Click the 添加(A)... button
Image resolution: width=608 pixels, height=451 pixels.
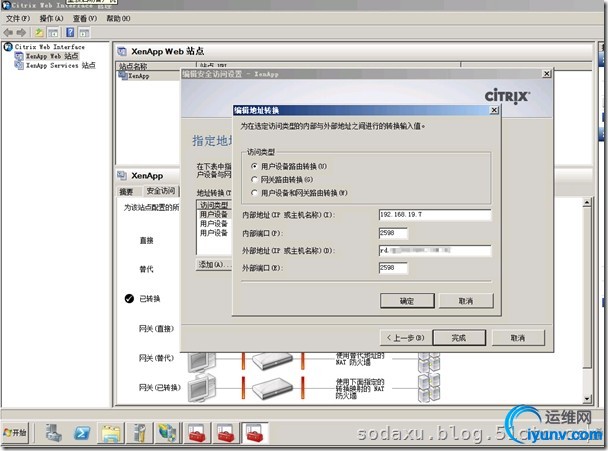pyautogui.click(x=214, y=265)
